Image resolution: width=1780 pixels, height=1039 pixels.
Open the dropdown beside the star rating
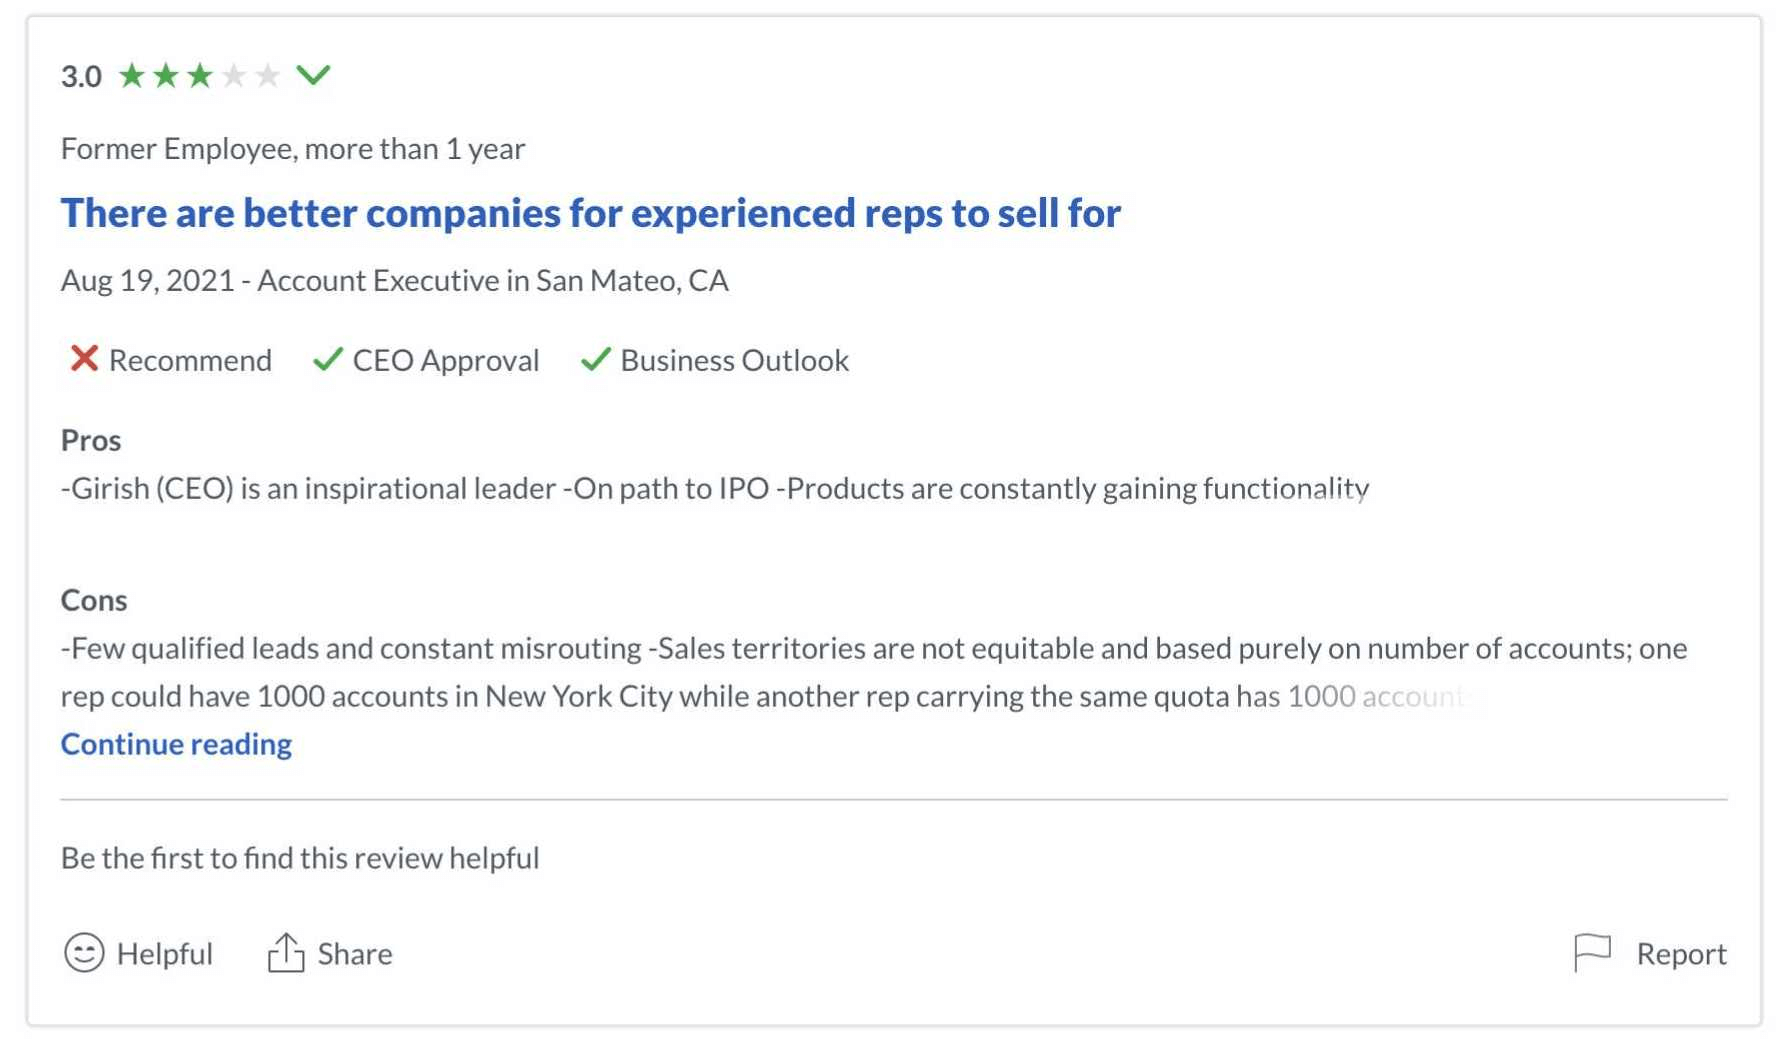(313, 73)
